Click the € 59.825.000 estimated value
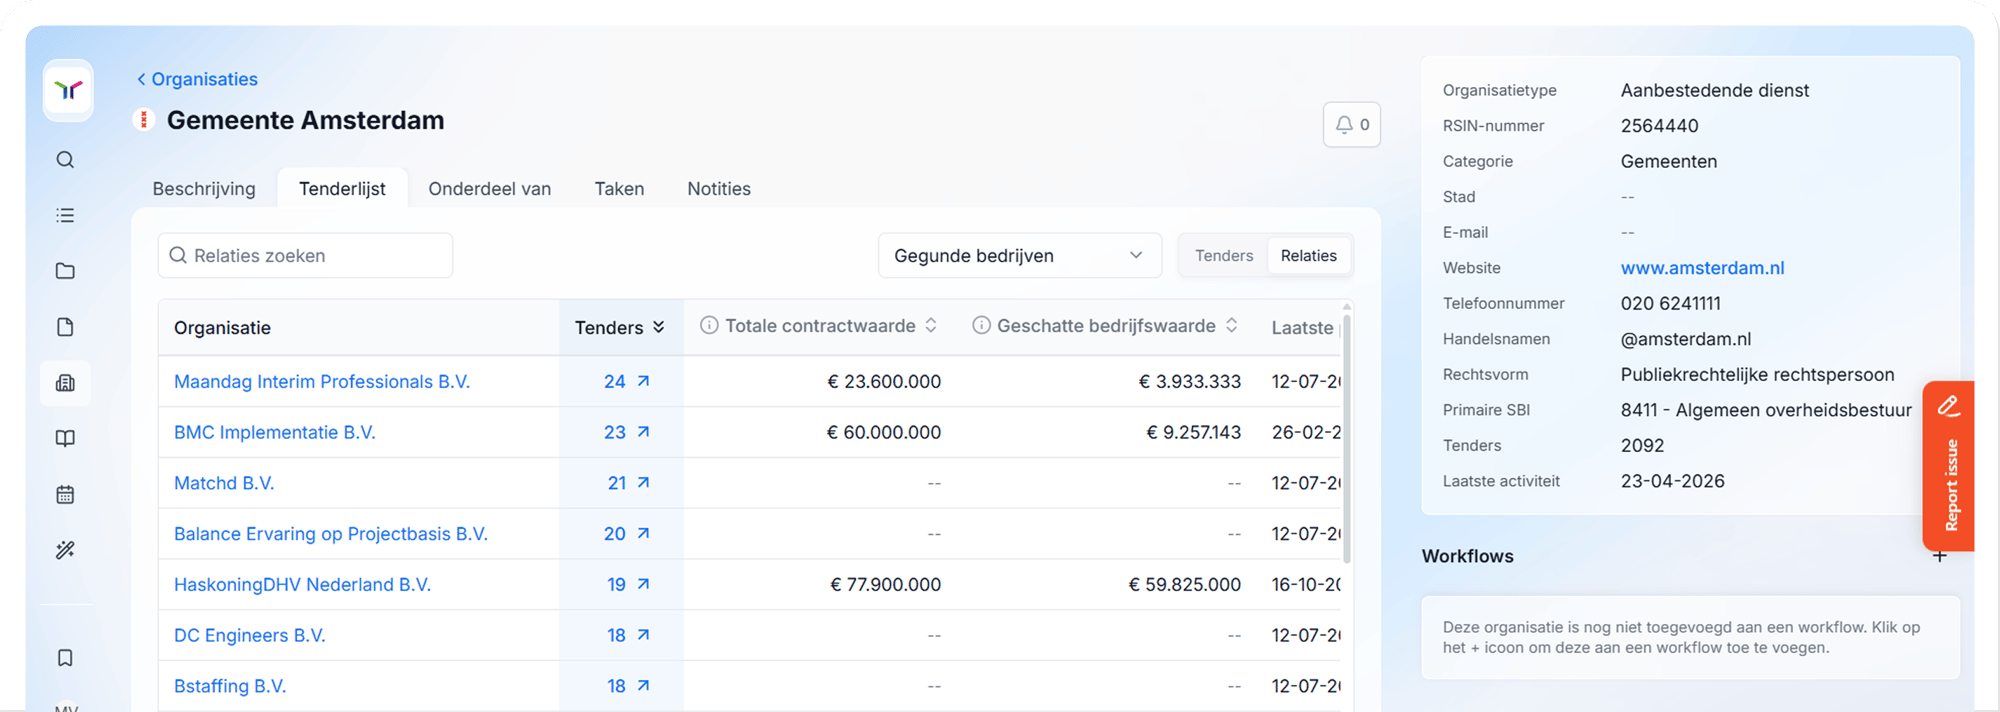This screenshot has height=712, width=2000. click(1185, 585)
